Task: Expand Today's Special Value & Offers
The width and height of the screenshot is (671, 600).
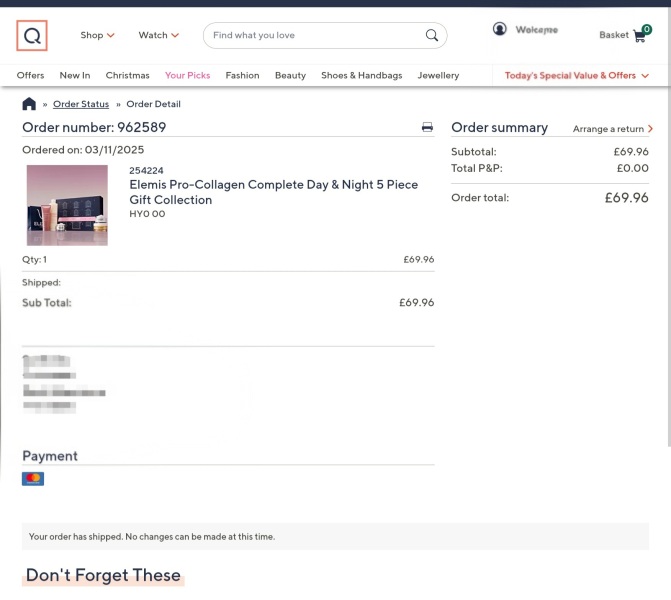Action: (577, 75)
